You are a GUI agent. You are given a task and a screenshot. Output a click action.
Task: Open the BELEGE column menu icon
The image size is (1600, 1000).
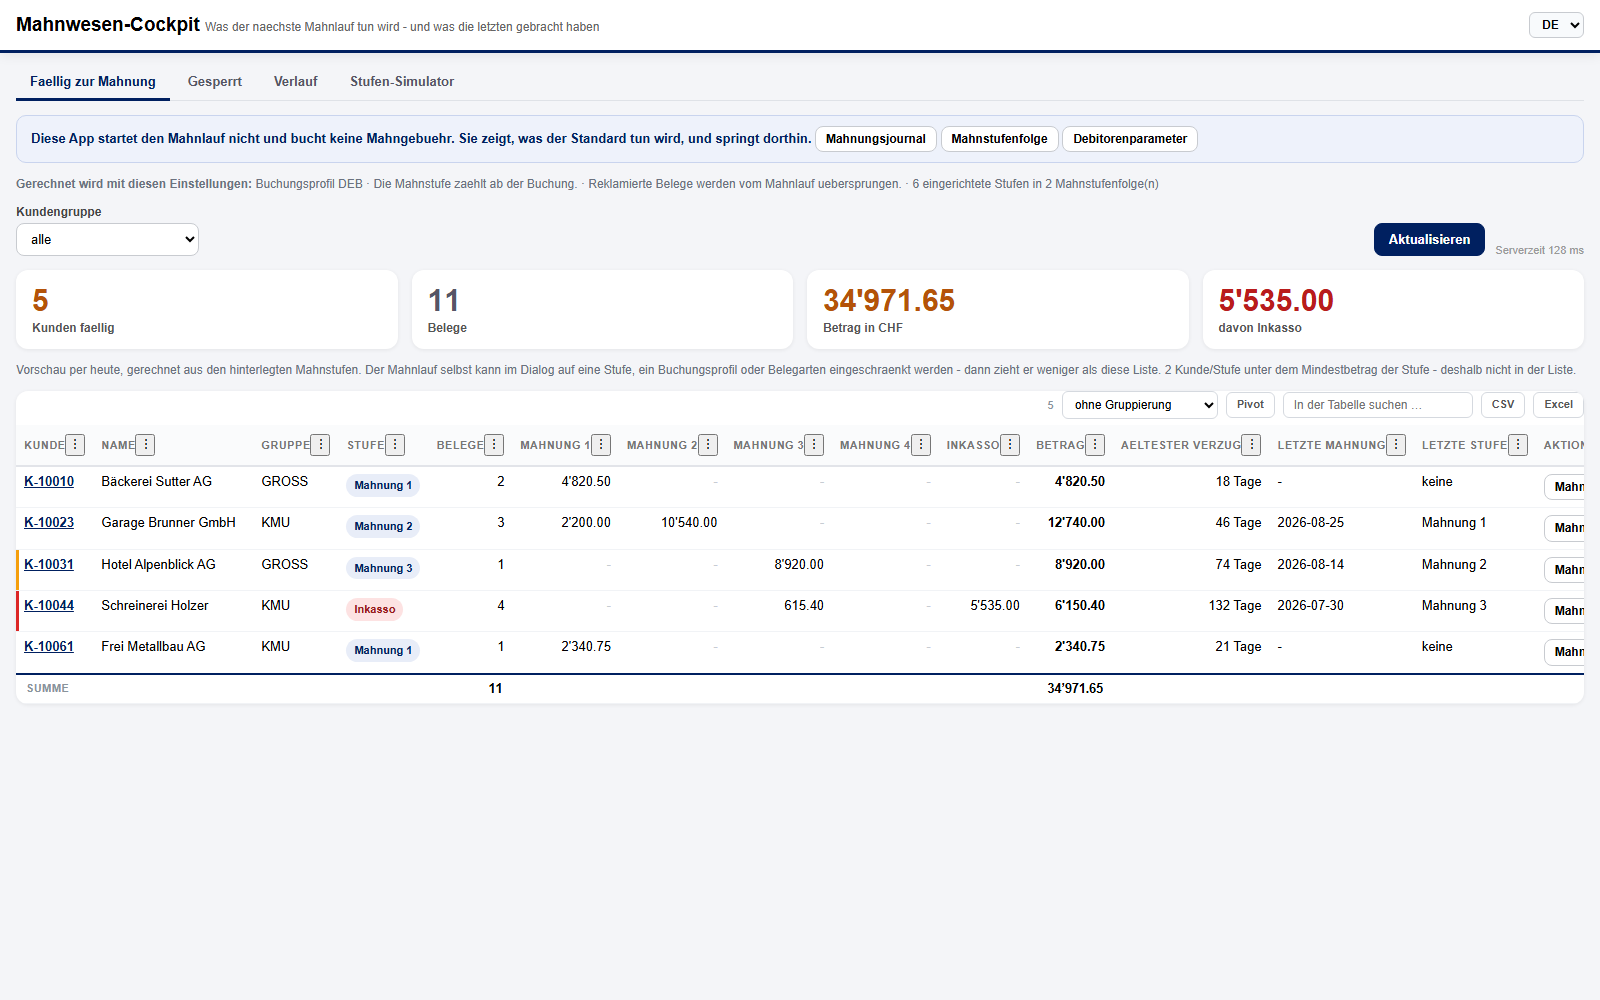(494, 445)
